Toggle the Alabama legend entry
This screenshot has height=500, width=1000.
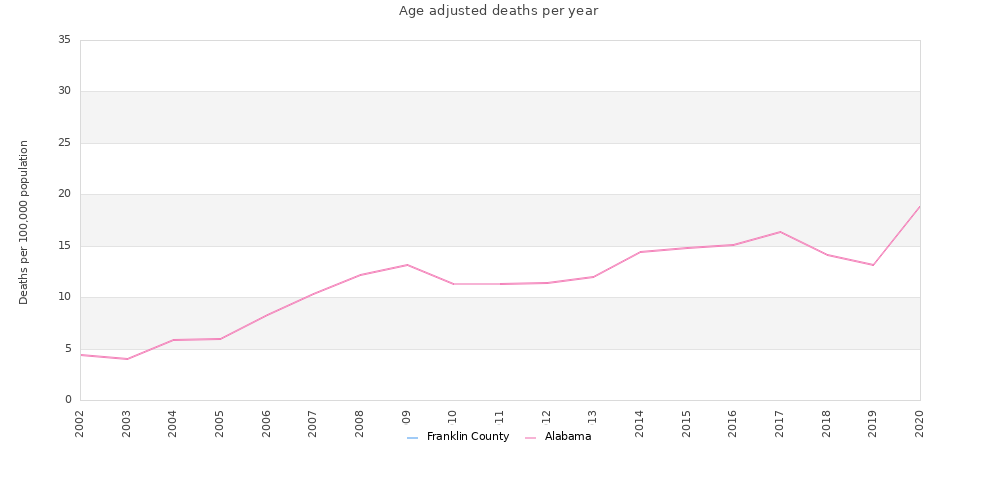[558, 437]
